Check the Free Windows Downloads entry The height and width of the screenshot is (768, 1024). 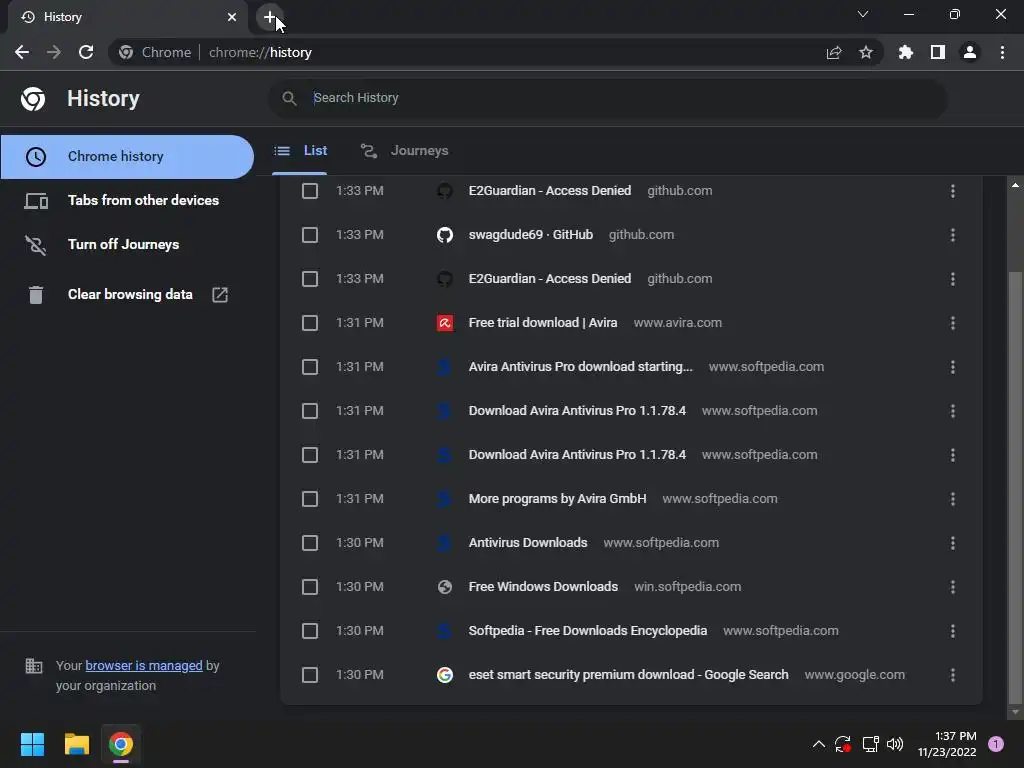tap(310, 587)
